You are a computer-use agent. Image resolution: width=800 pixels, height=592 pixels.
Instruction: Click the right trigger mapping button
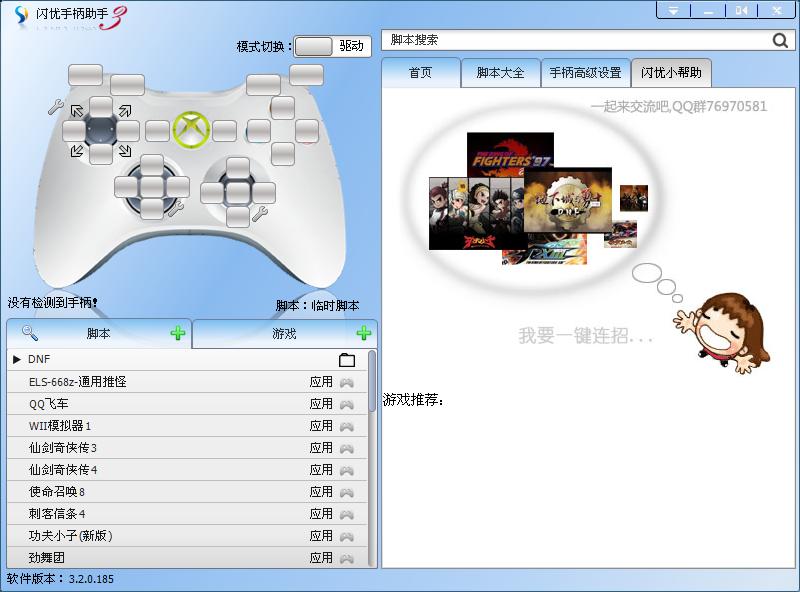(306, 75)
